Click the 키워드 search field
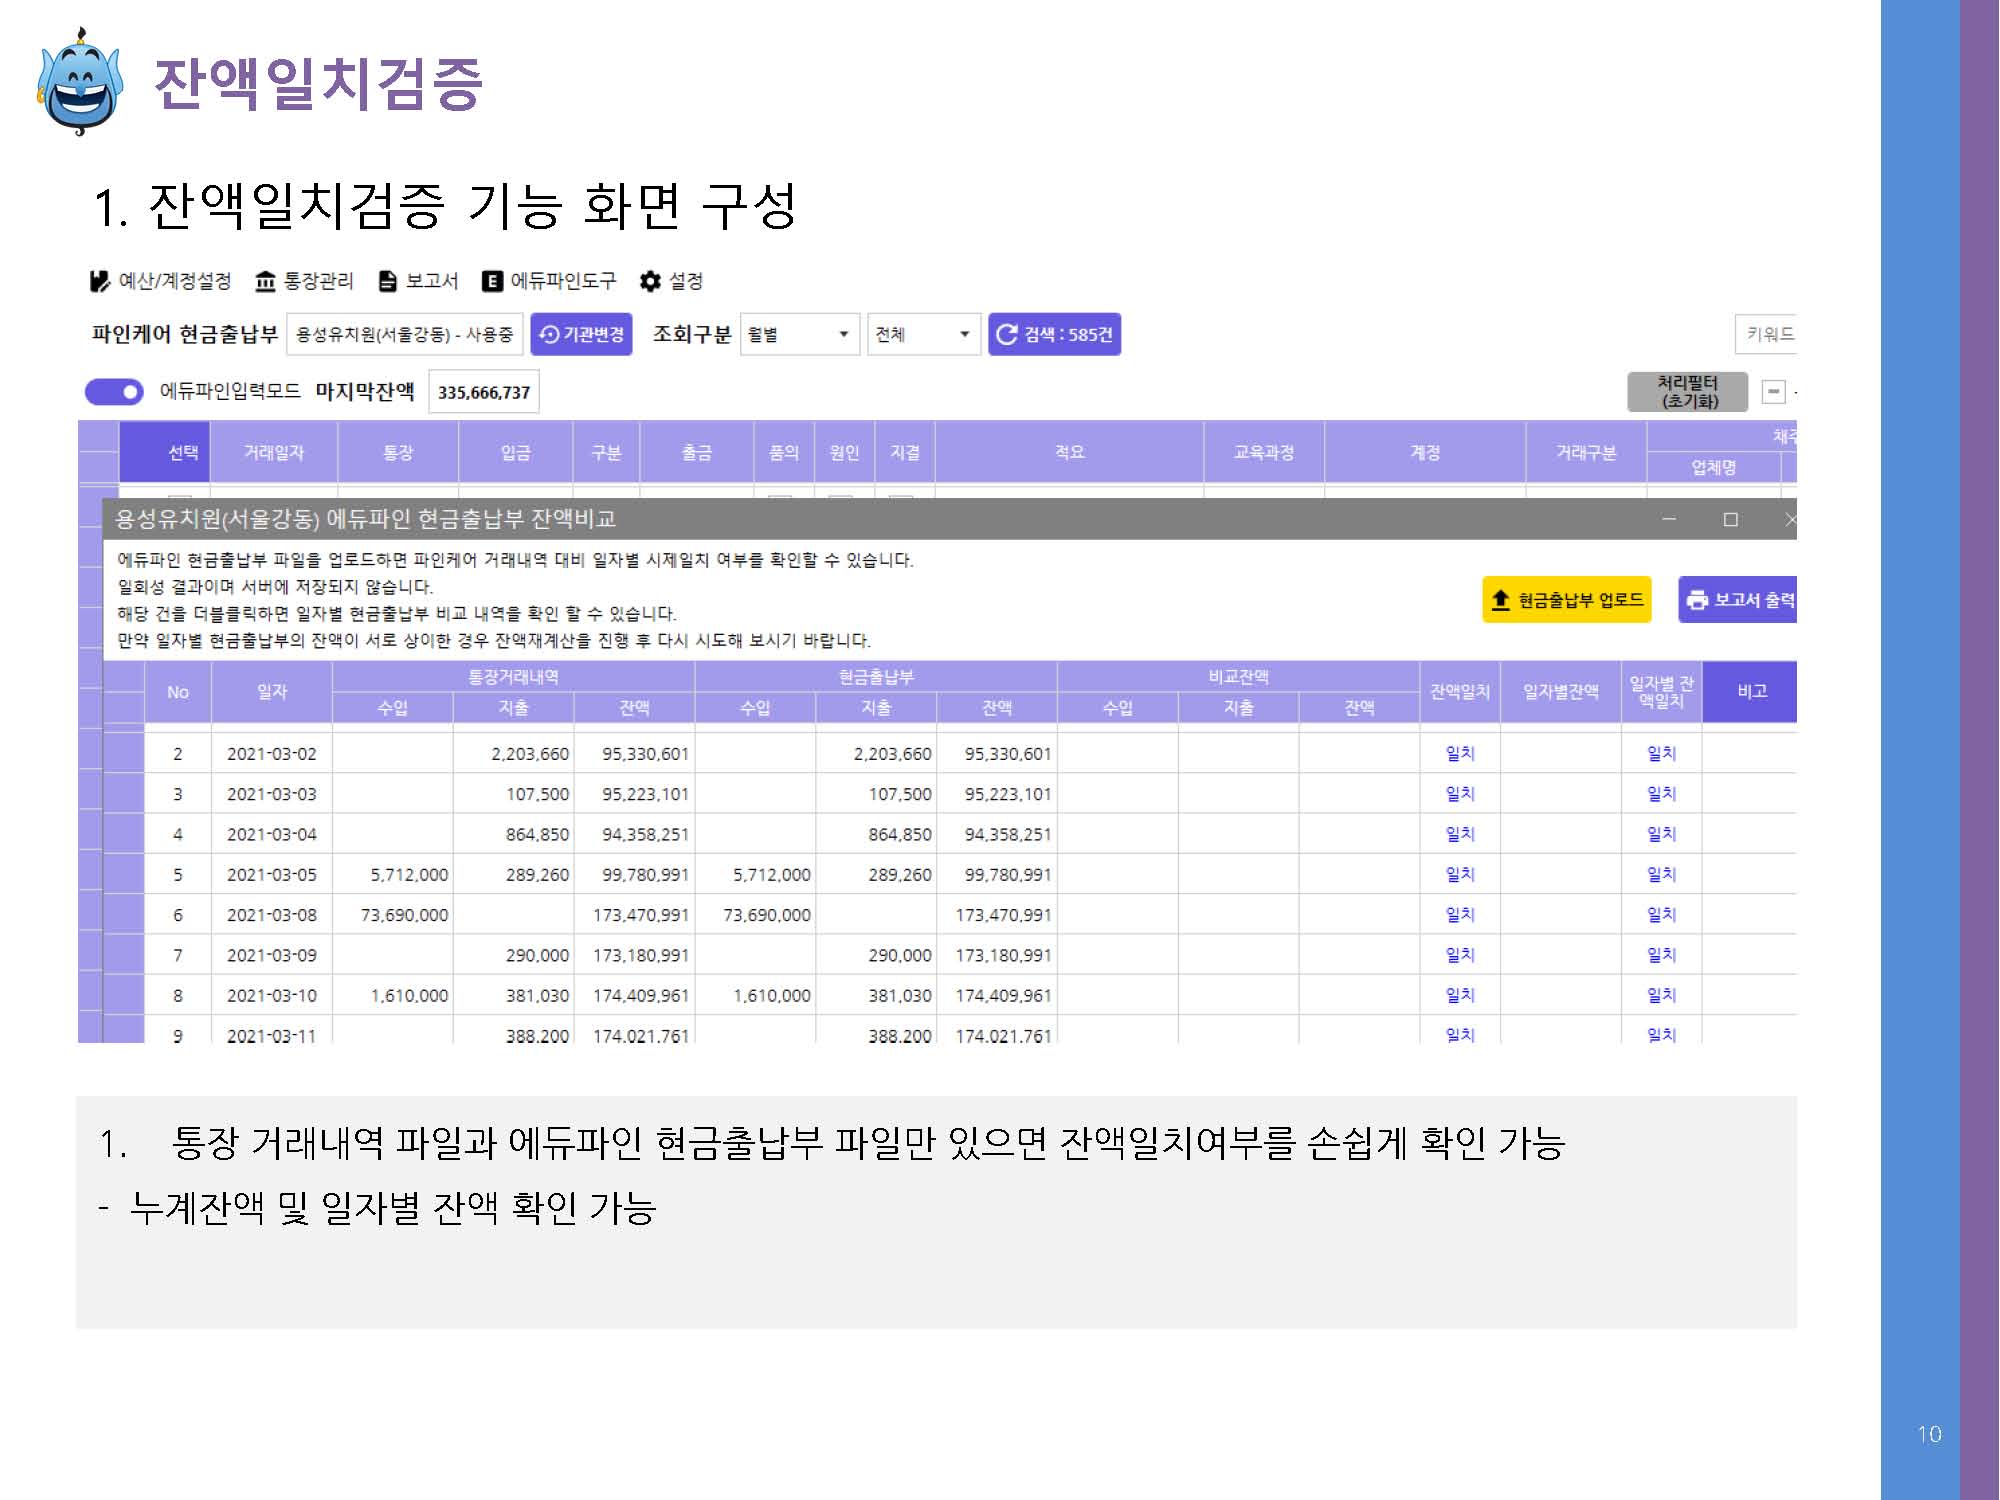 [1767, 334]
